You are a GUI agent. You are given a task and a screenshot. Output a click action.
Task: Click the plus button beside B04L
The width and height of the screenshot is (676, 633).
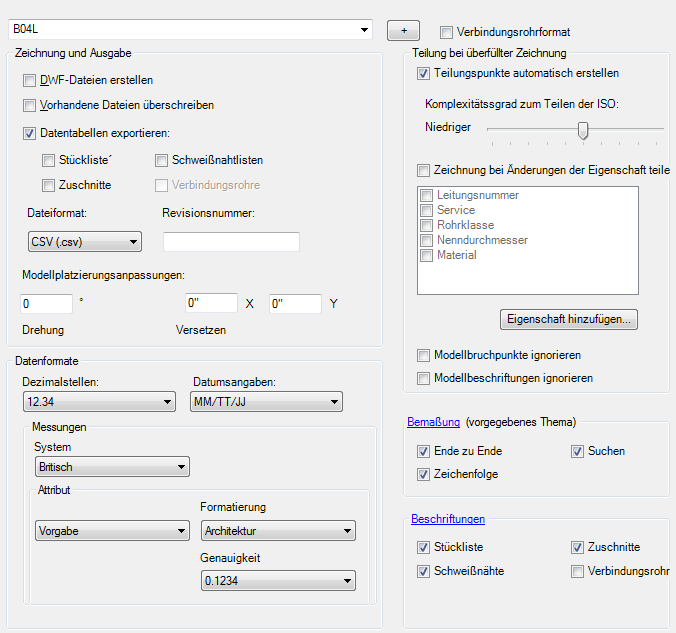403,30
